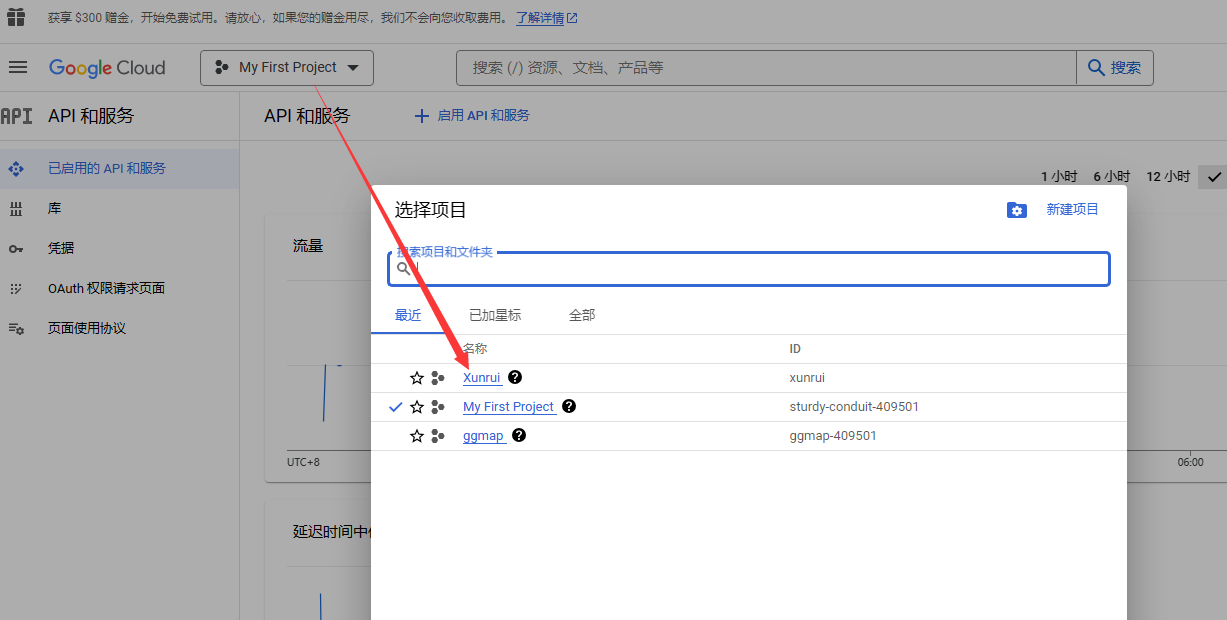Open the ggmap project link
The image size is (1227, 620).
tap(484, 436)
